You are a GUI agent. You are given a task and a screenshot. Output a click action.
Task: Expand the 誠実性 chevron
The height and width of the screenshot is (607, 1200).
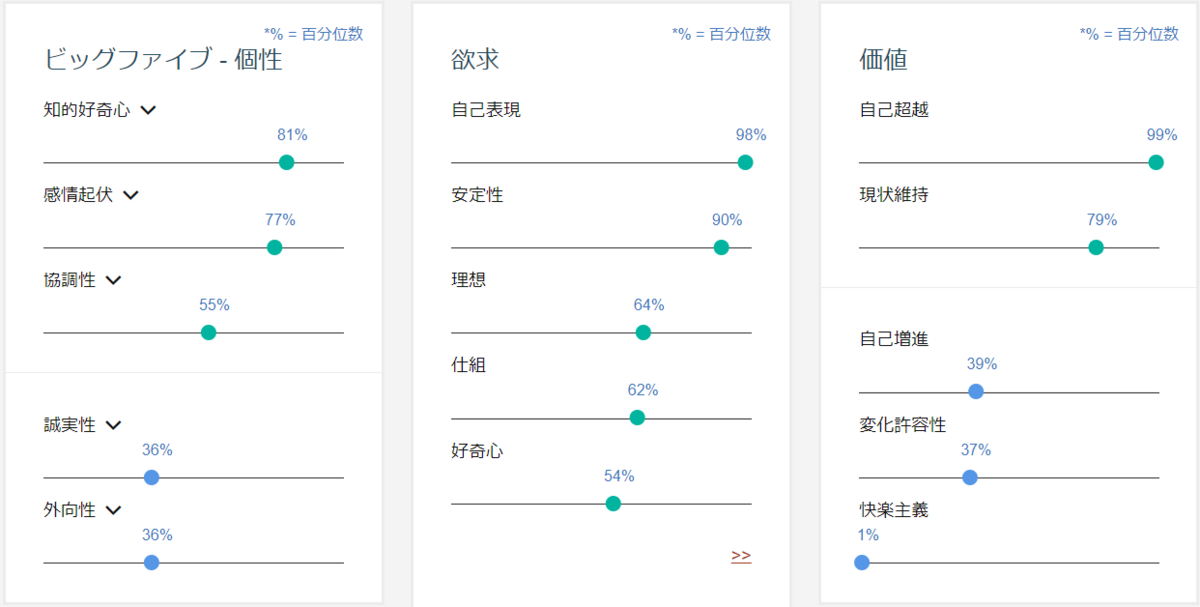click(113, 425)
